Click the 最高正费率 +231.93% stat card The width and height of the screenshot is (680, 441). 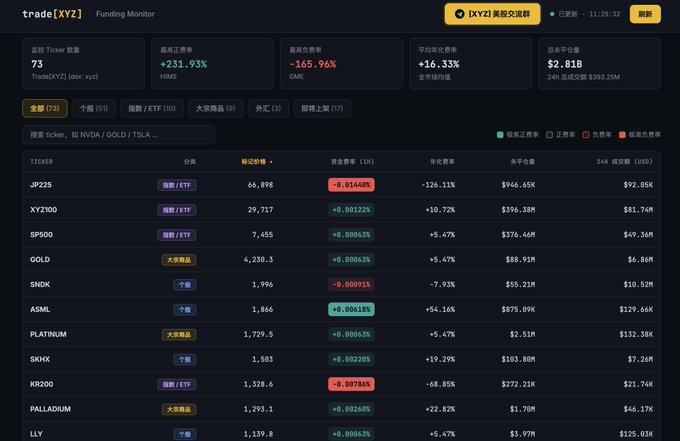coord(212,63)
